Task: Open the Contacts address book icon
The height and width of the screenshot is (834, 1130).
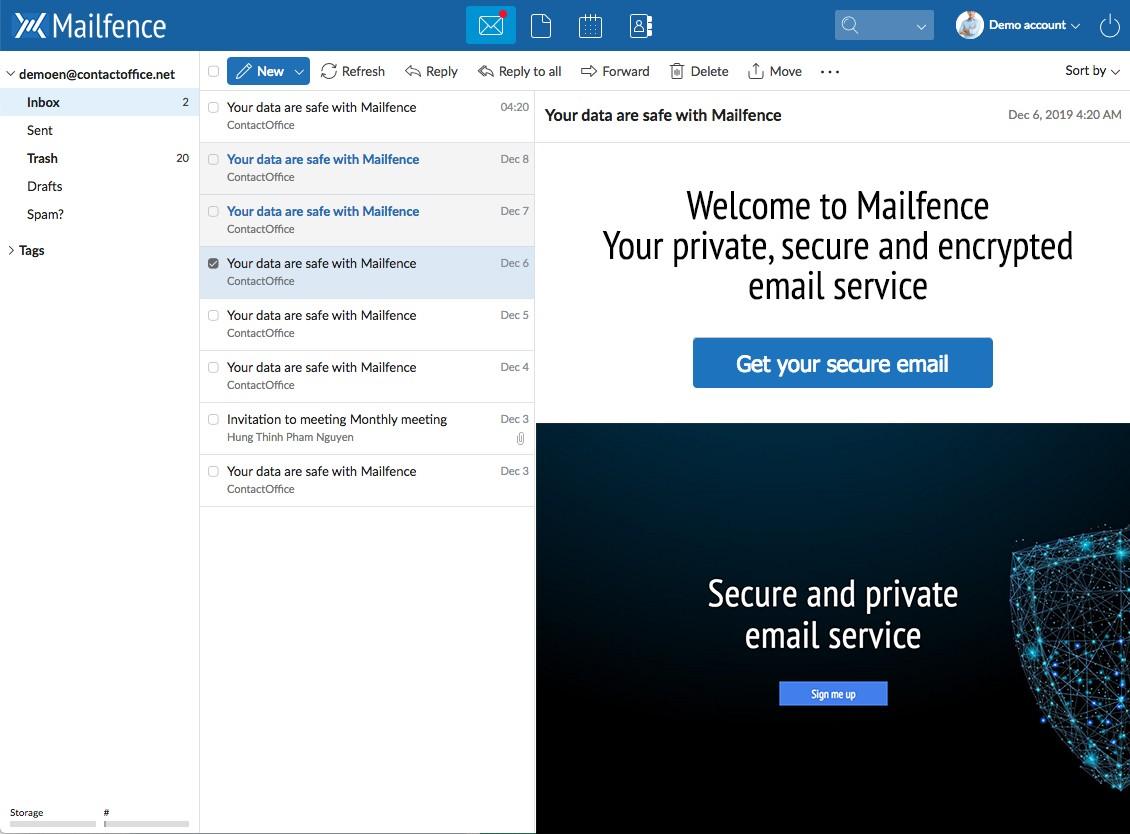Action: pos(641,26)
